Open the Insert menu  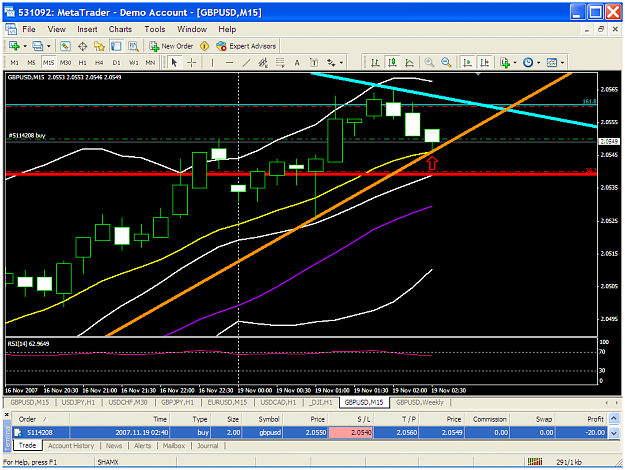click(87, 29)
